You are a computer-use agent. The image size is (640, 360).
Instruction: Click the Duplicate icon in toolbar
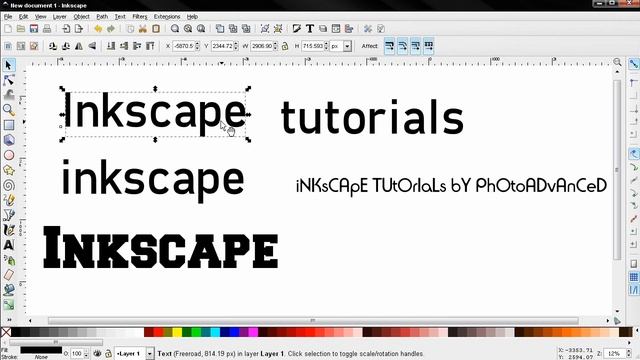[x=220, y=29]
